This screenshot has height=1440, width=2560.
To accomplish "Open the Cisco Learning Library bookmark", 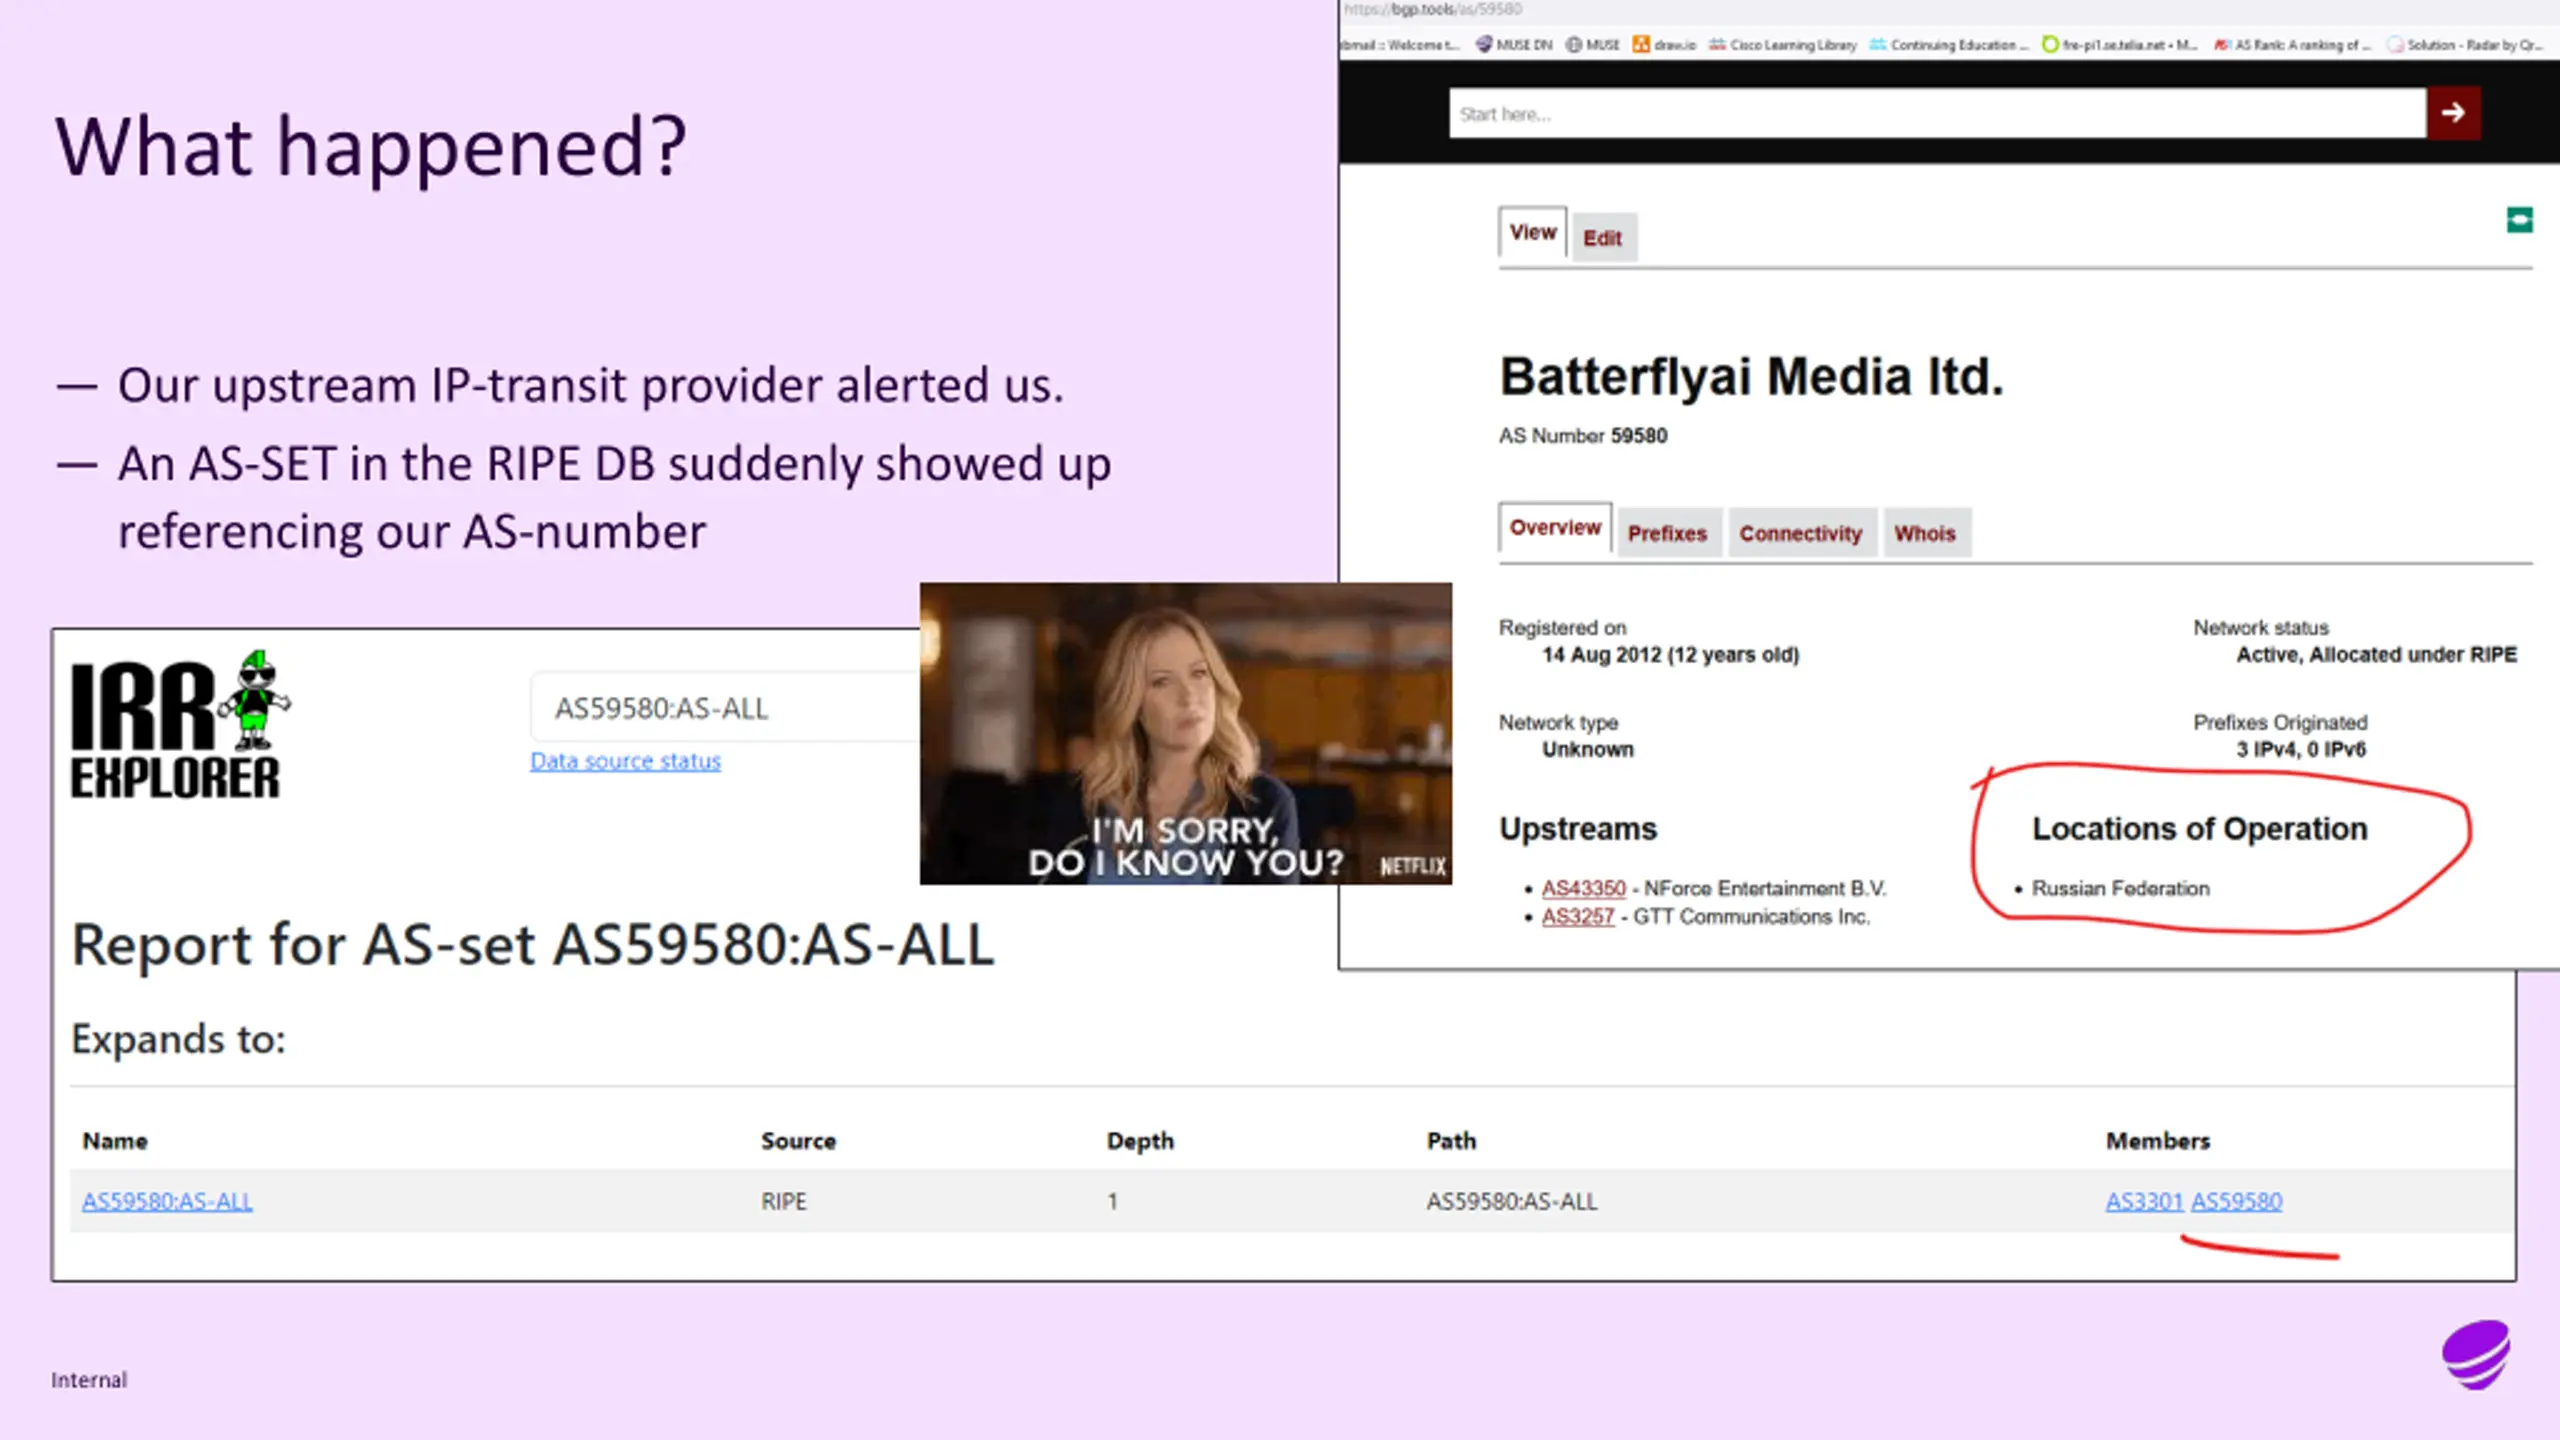I will pos(1783,44).
